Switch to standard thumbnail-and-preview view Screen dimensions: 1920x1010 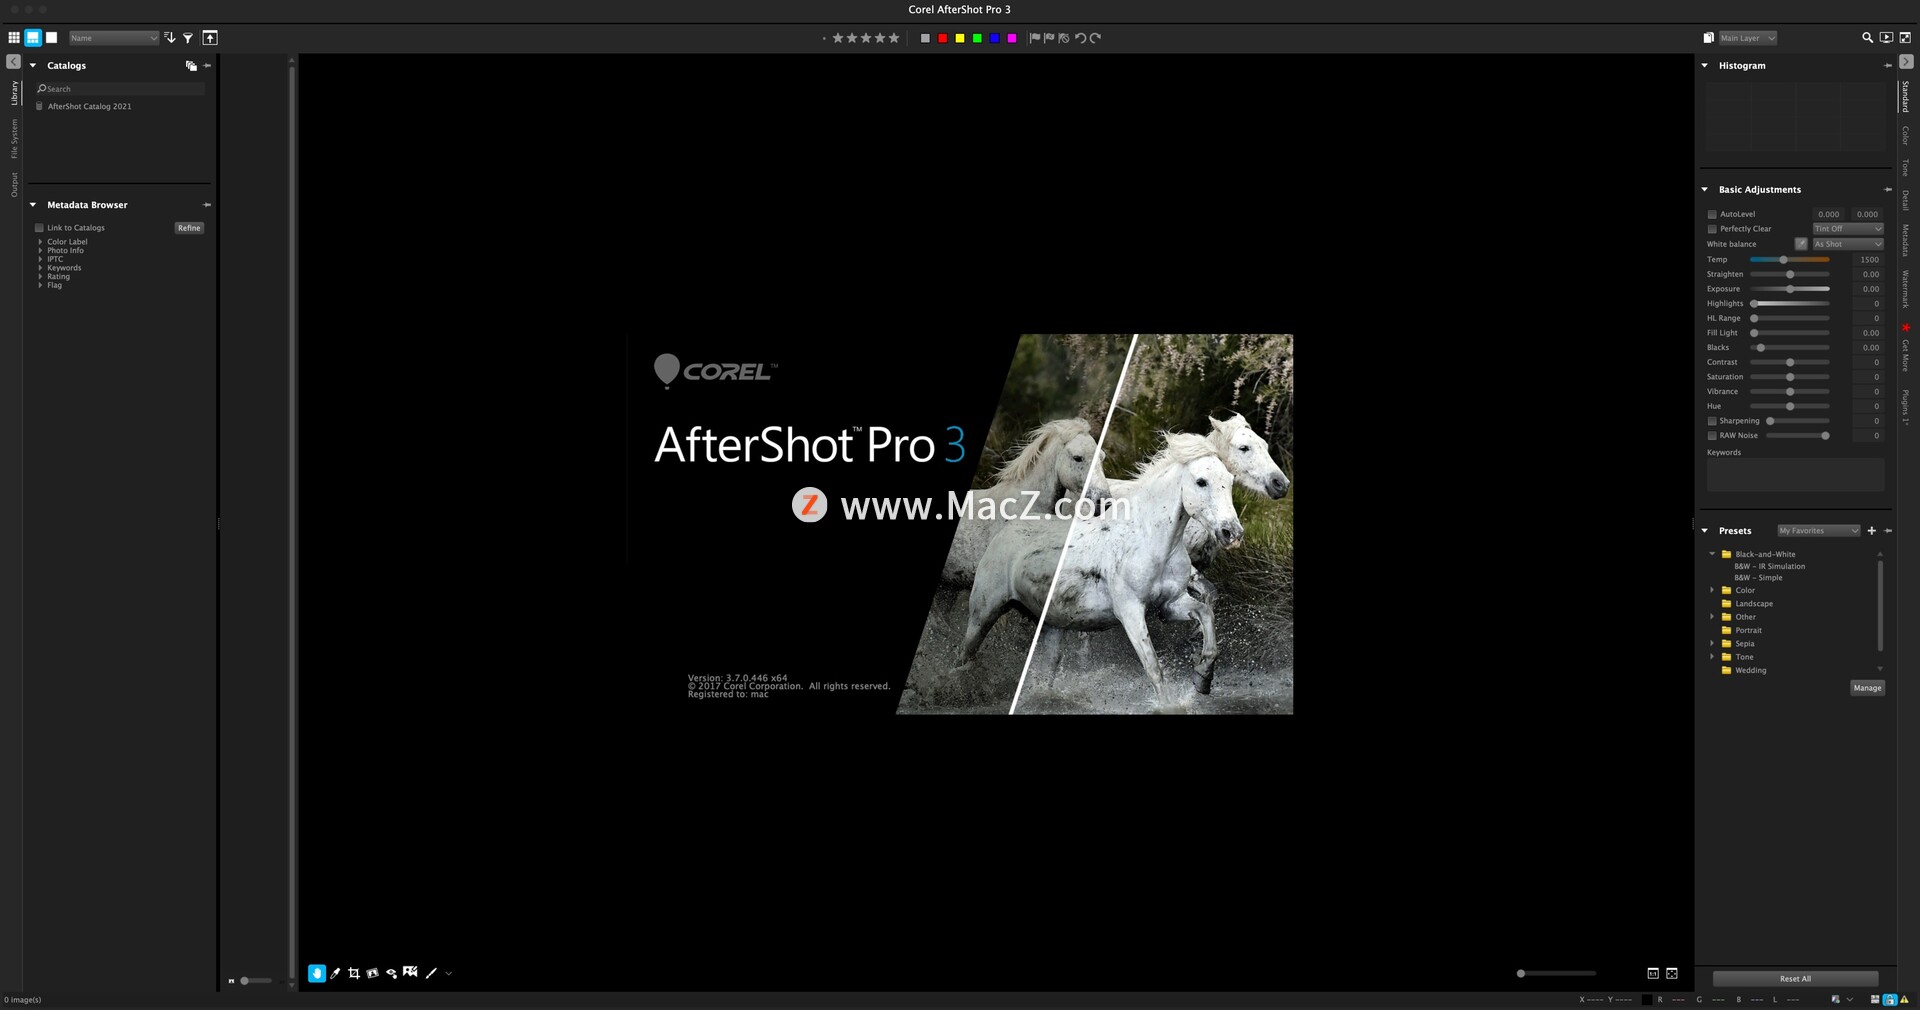[33, 38]
